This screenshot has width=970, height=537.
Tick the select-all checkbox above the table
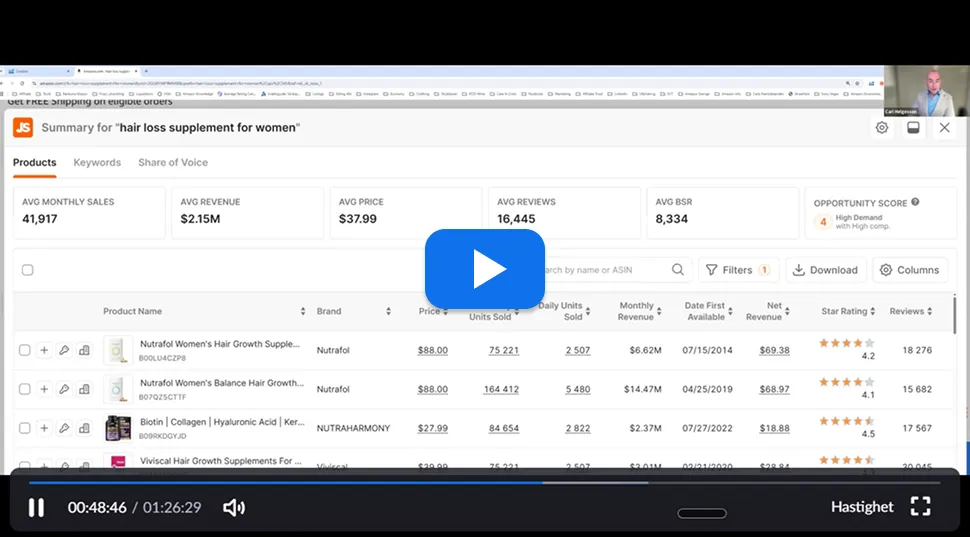[27, 270]
